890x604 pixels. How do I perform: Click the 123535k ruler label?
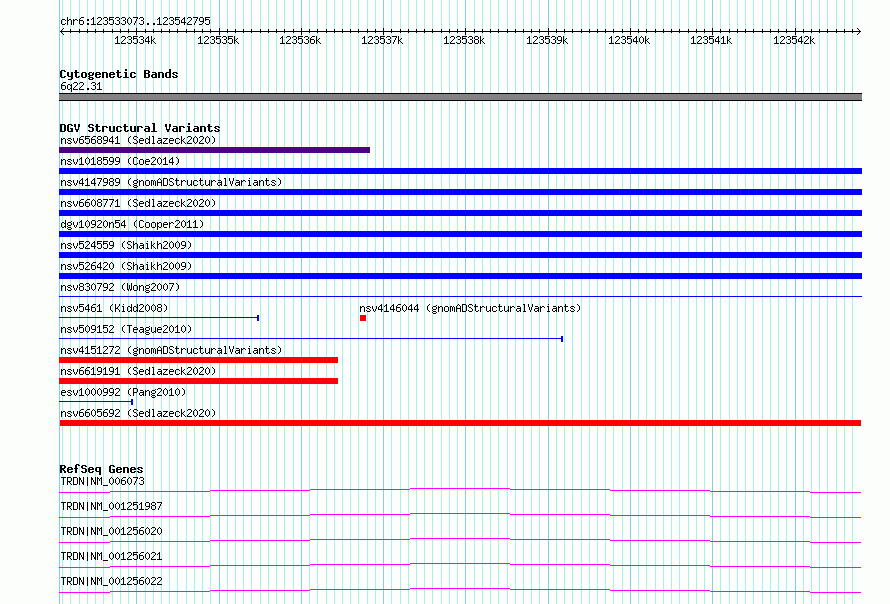point(218,40)
